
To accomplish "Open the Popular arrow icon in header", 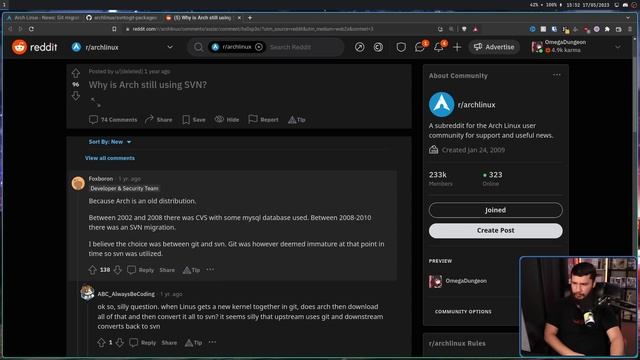I will [360, 47].
